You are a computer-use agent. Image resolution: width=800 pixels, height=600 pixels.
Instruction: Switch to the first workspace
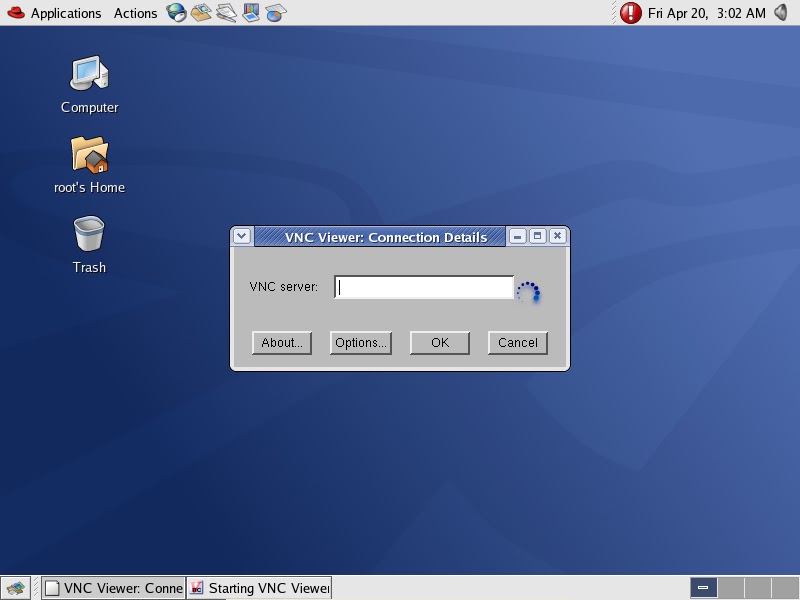click(704, 588)
